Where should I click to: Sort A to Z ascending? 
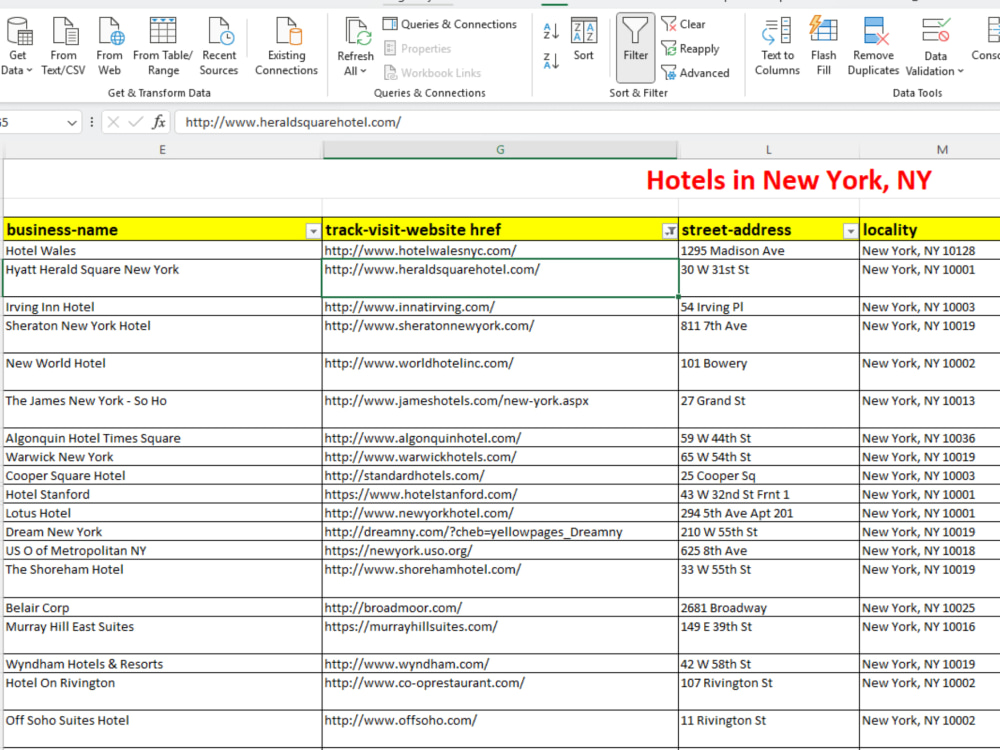click(551, 30)
